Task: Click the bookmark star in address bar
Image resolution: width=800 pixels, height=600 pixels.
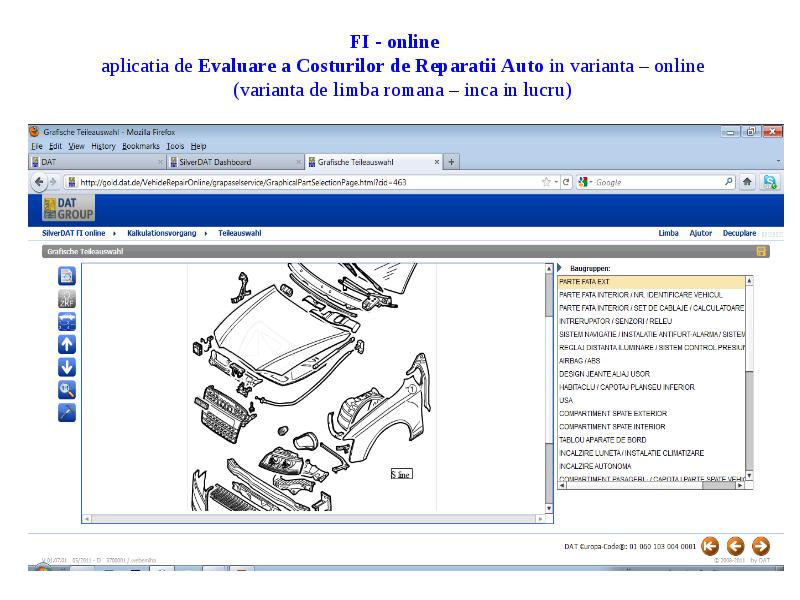Action: (546, 182)
